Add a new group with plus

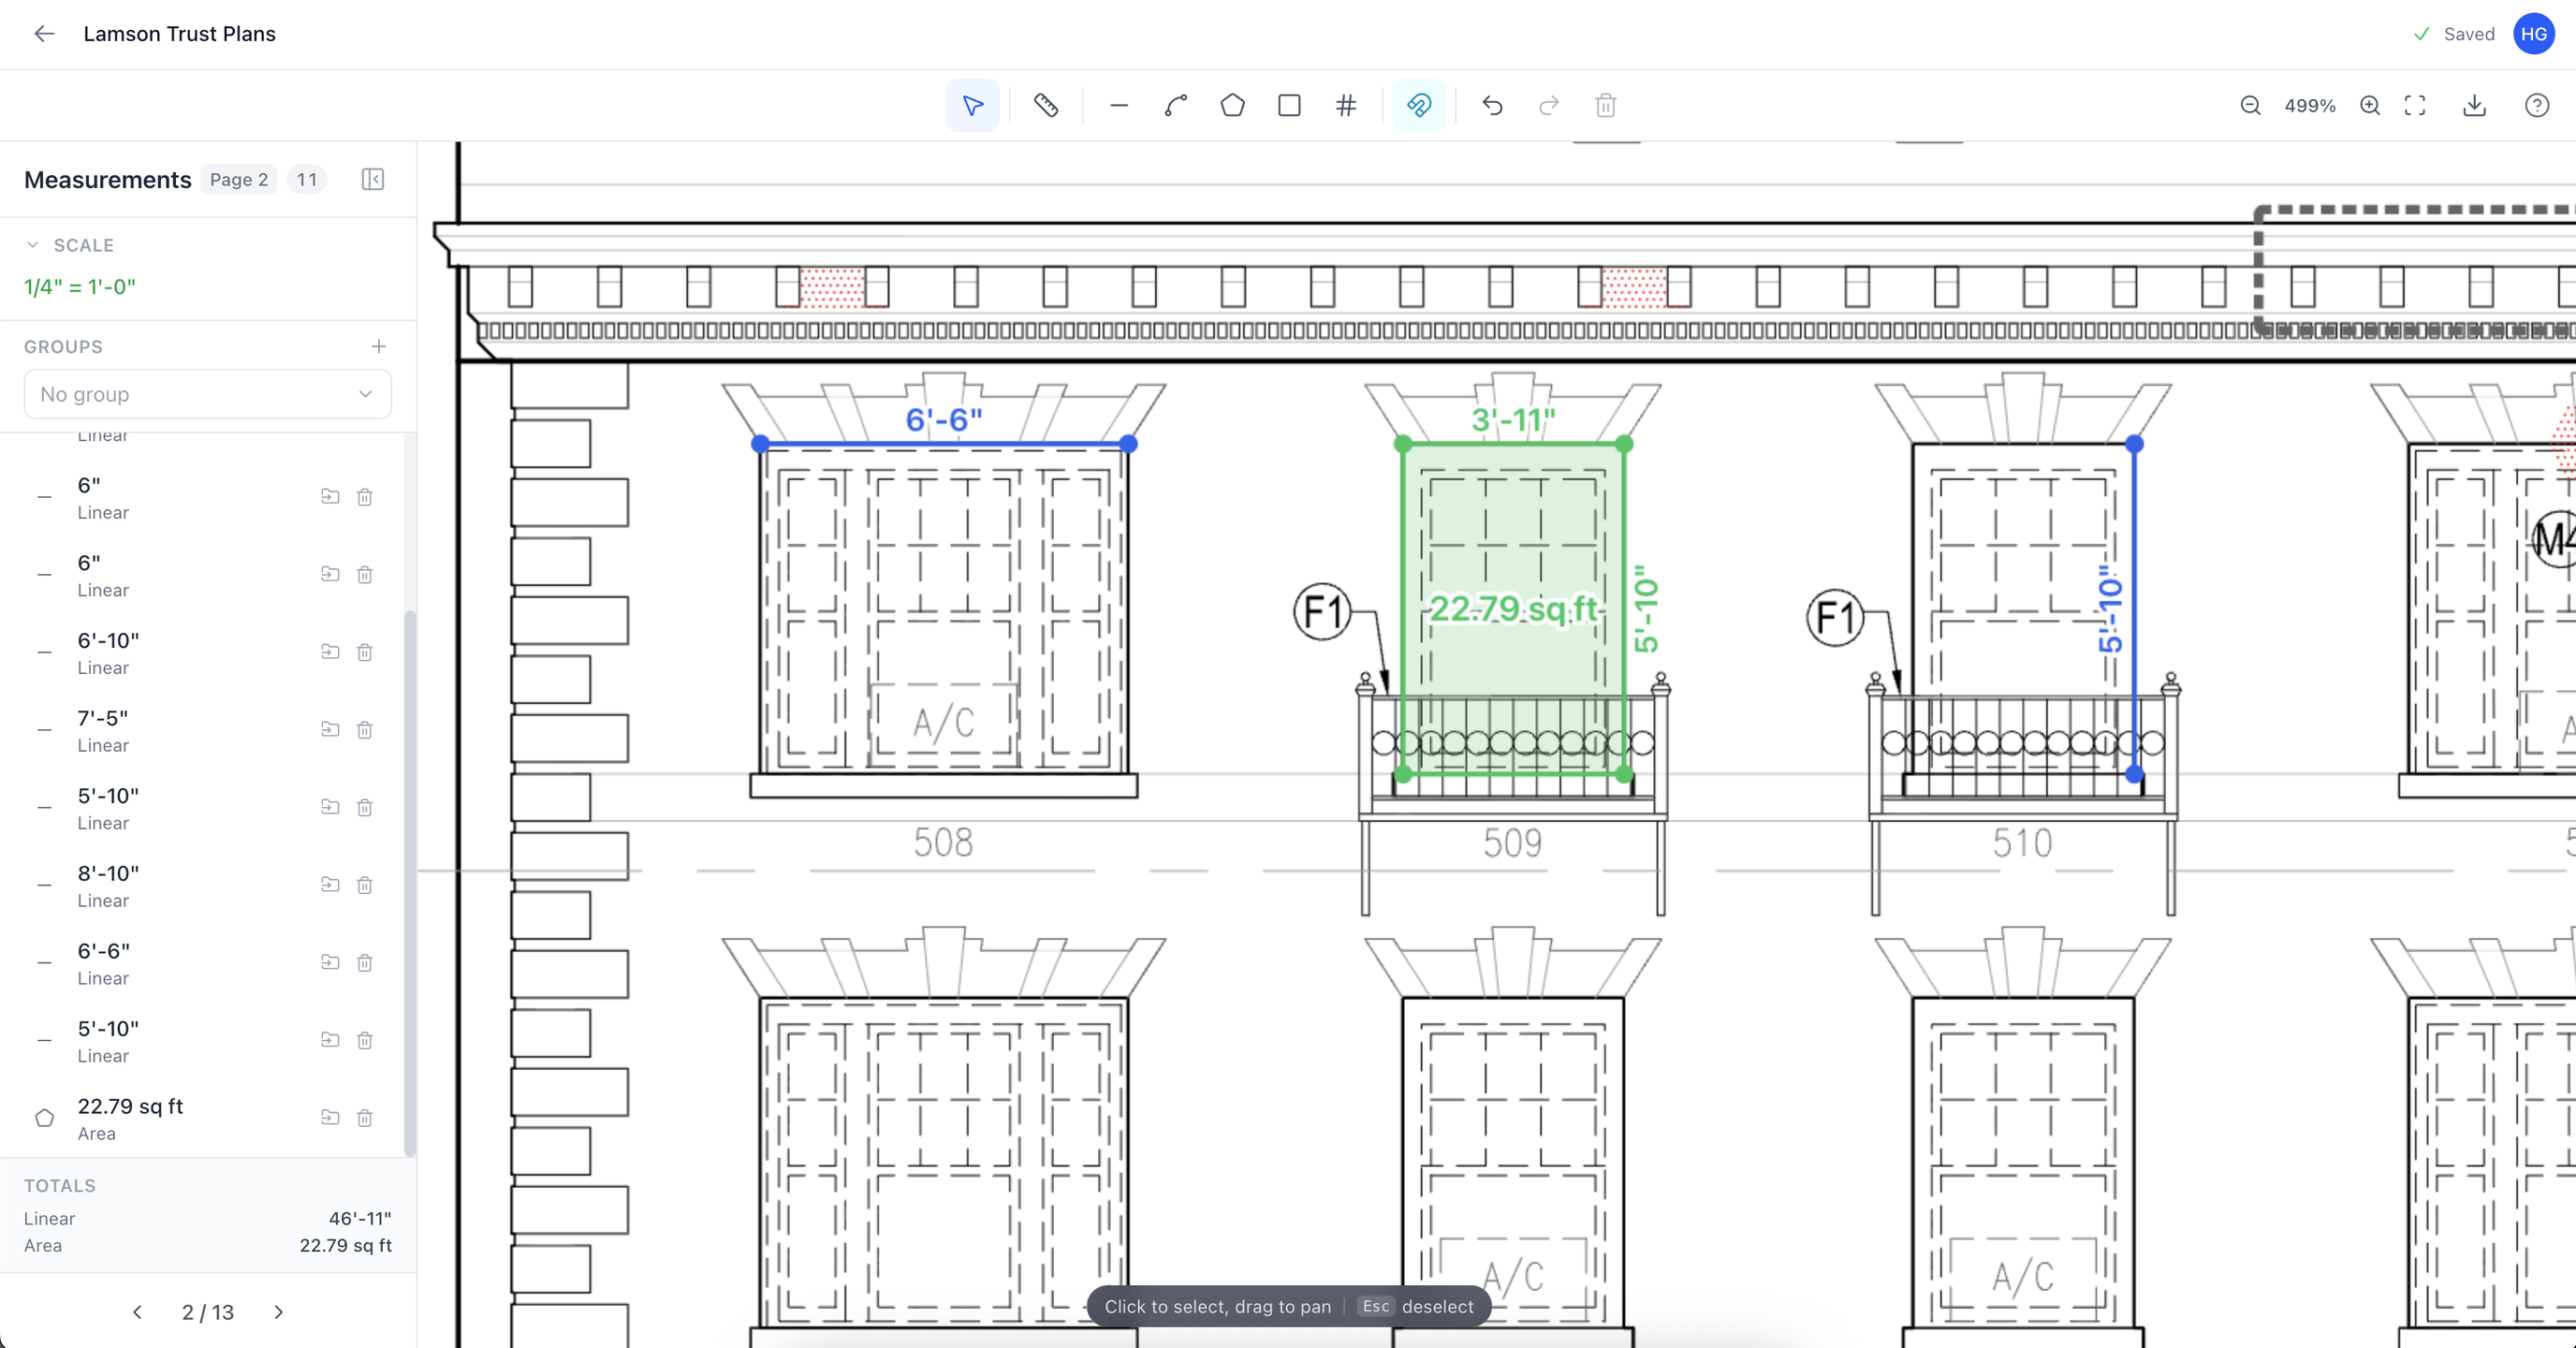(378, 346)
